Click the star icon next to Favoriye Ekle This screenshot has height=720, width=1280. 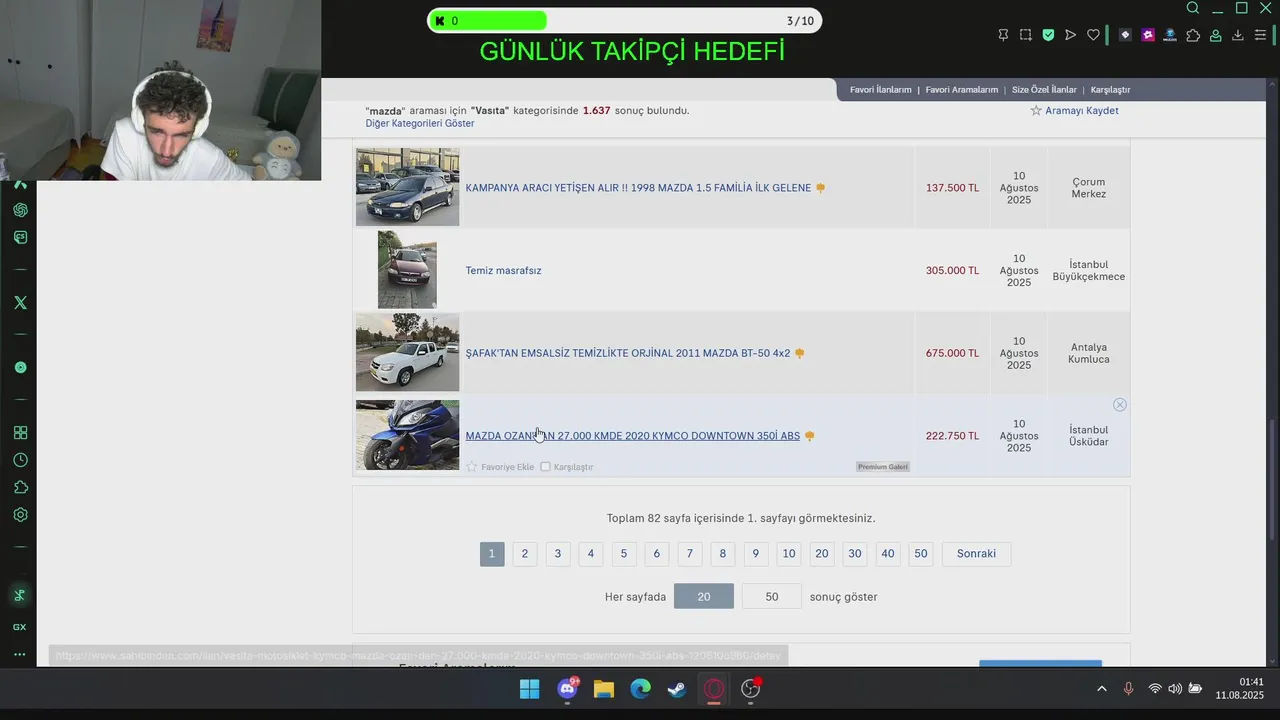472,467
